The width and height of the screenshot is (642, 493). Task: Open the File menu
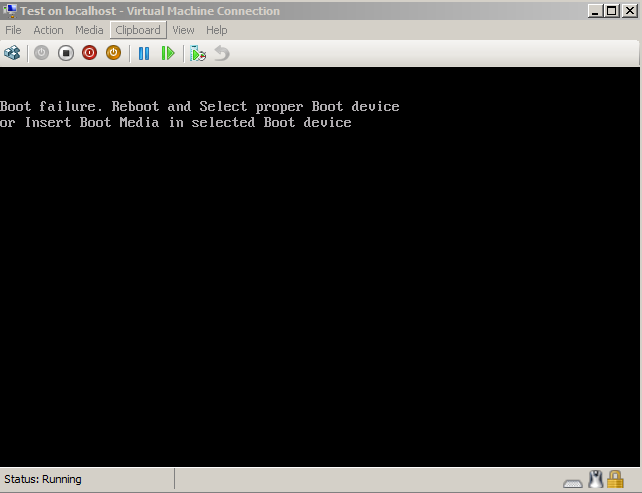(x=13, y=30)
